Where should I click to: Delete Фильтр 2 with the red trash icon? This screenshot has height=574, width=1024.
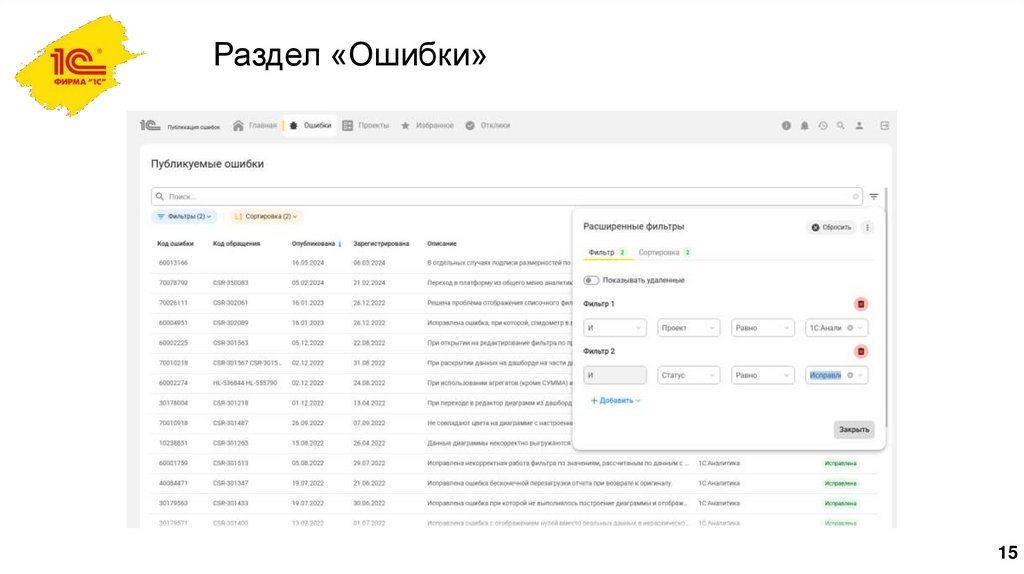click(x=861, y=352)
